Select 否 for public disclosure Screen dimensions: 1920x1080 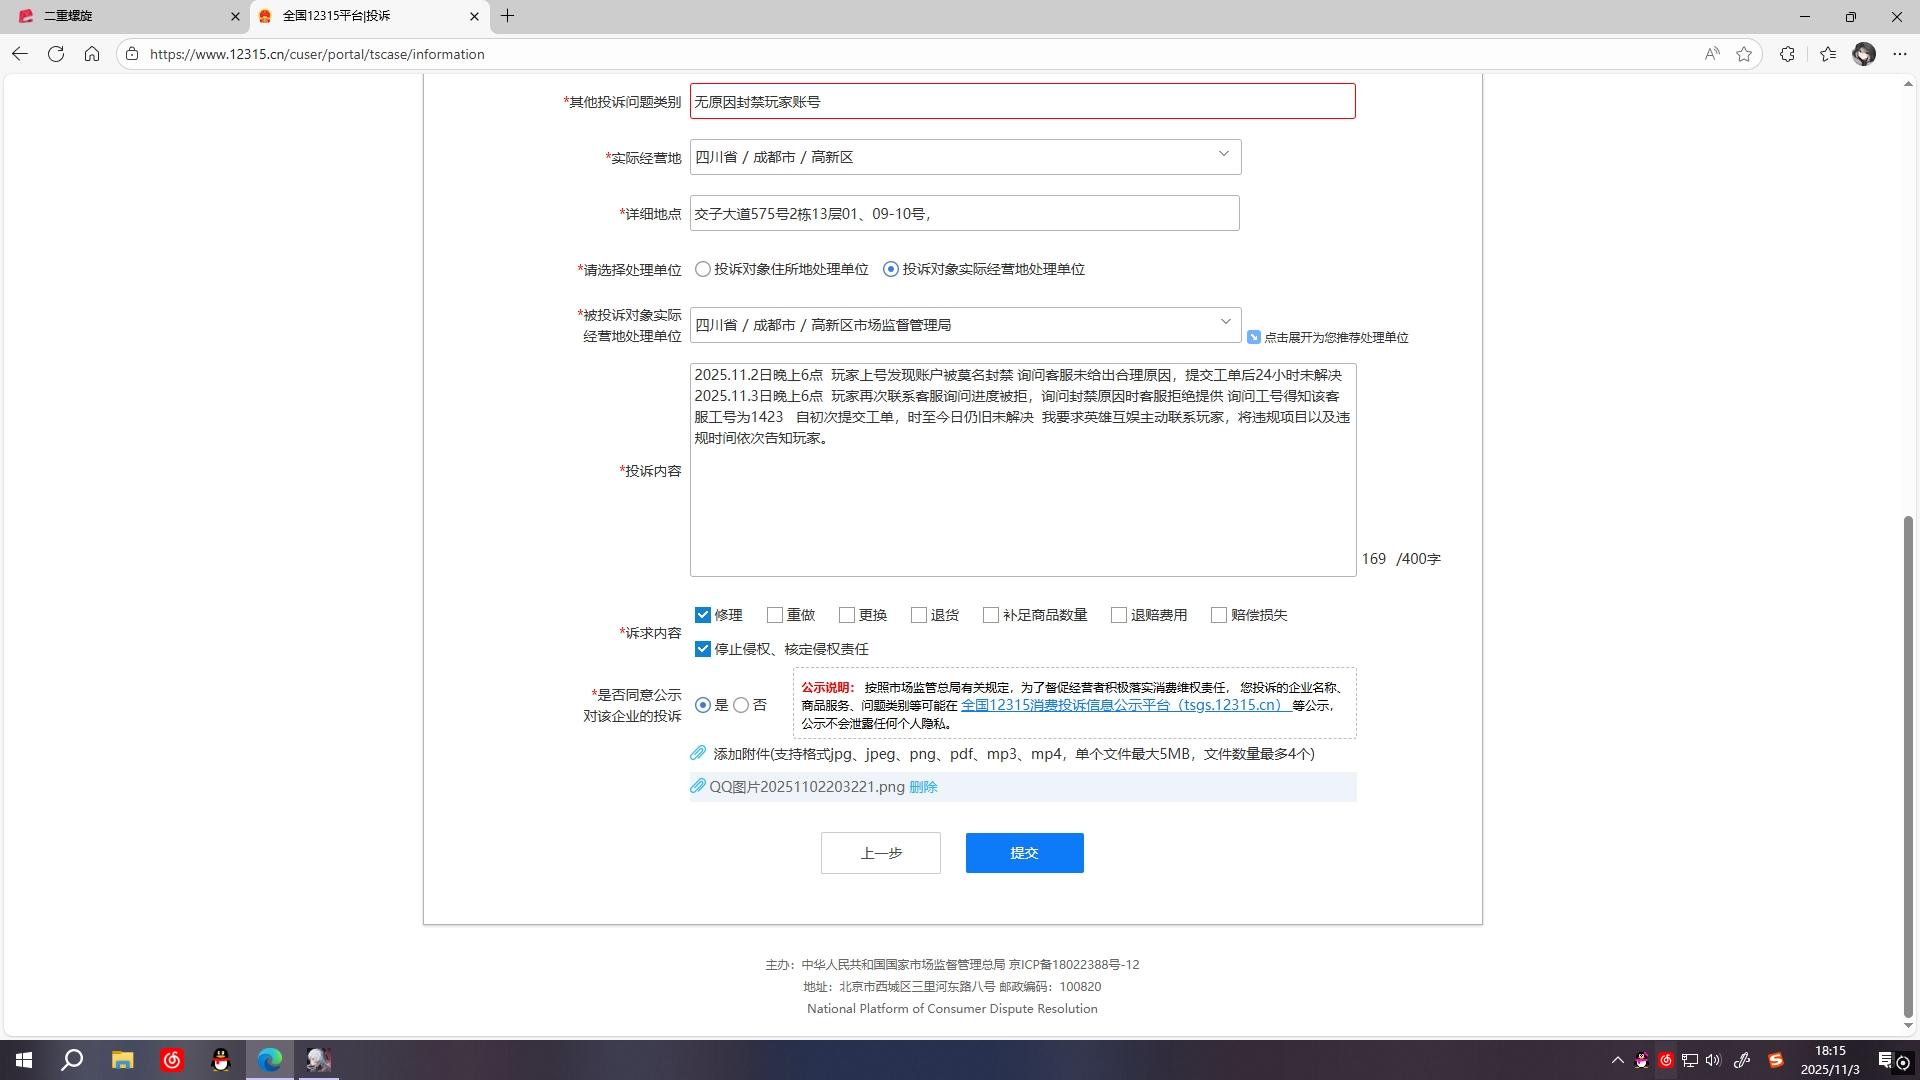pyautogui.click(x=741, y=705)
